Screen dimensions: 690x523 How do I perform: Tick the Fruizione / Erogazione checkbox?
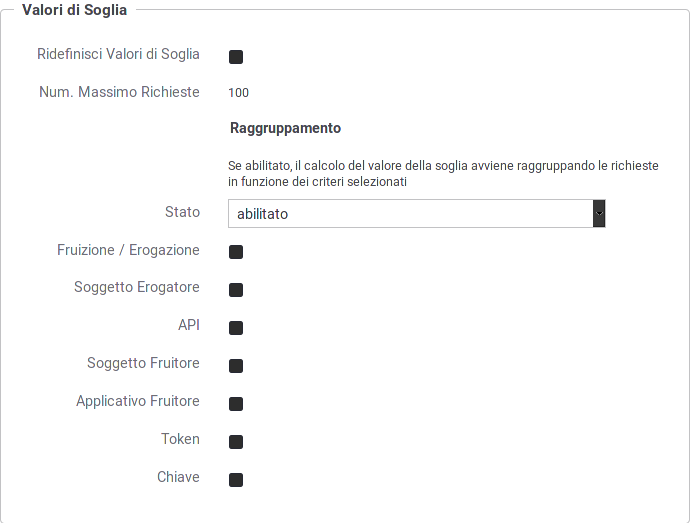tap(236, 252)
